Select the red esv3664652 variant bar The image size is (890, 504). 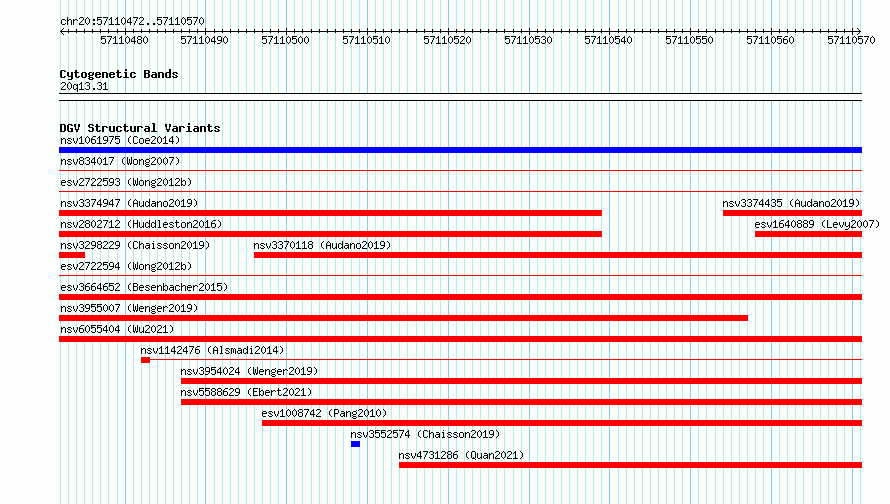[460, 297]
